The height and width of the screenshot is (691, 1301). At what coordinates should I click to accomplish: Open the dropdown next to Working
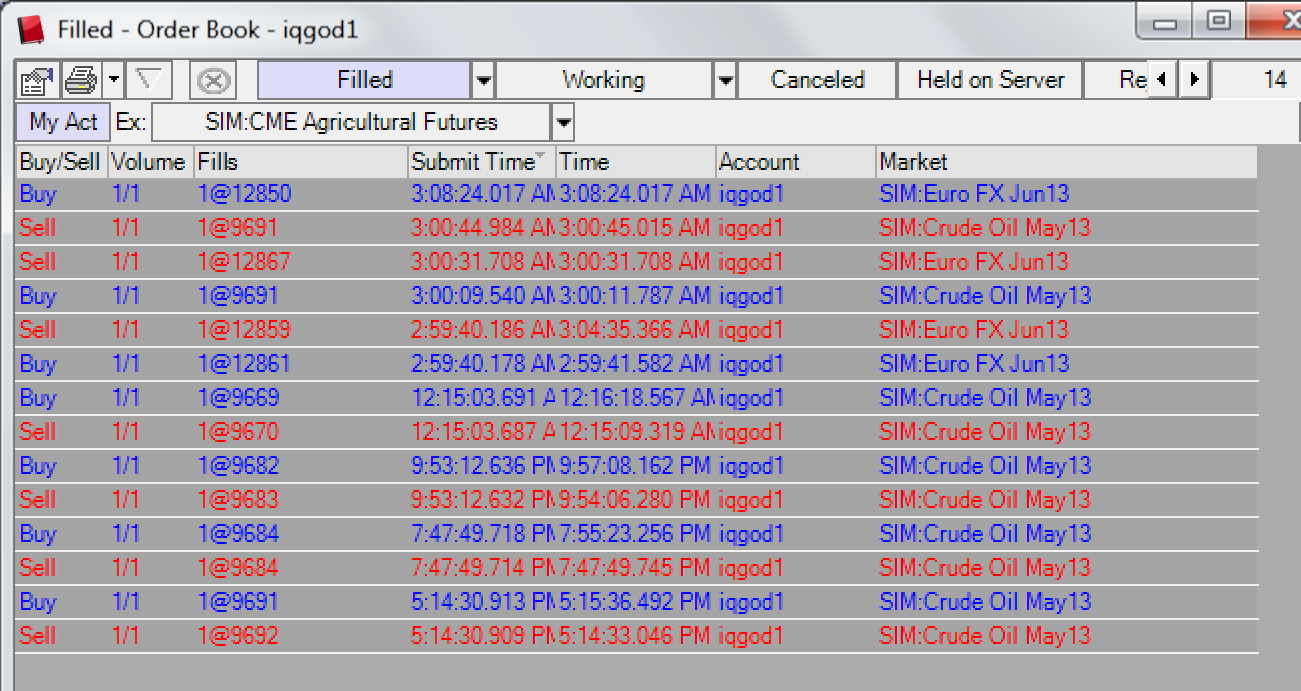tap(726, 80)
